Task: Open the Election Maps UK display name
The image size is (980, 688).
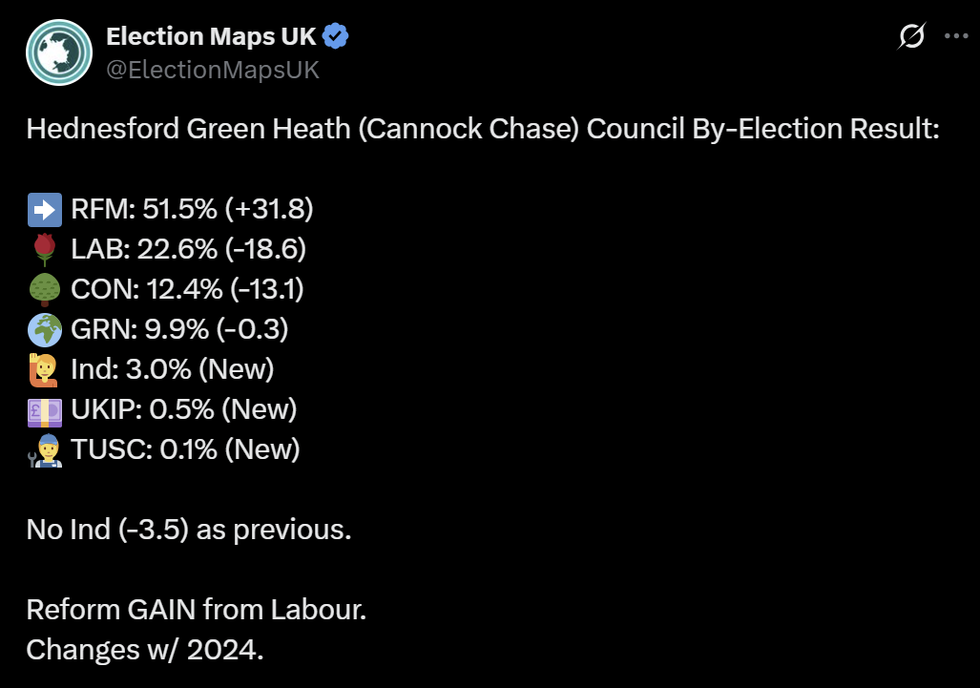Action: (x=211, y=37)
